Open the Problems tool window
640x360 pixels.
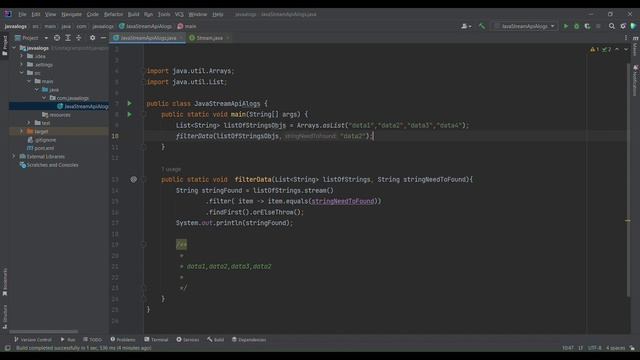pos(123,340)
